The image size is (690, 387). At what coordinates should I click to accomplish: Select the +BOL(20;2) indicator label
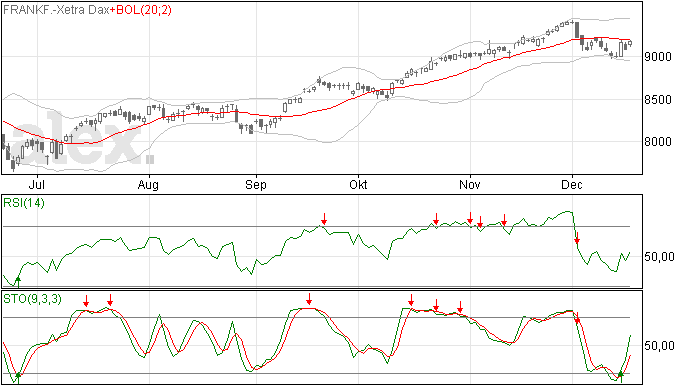coord(141,10)
